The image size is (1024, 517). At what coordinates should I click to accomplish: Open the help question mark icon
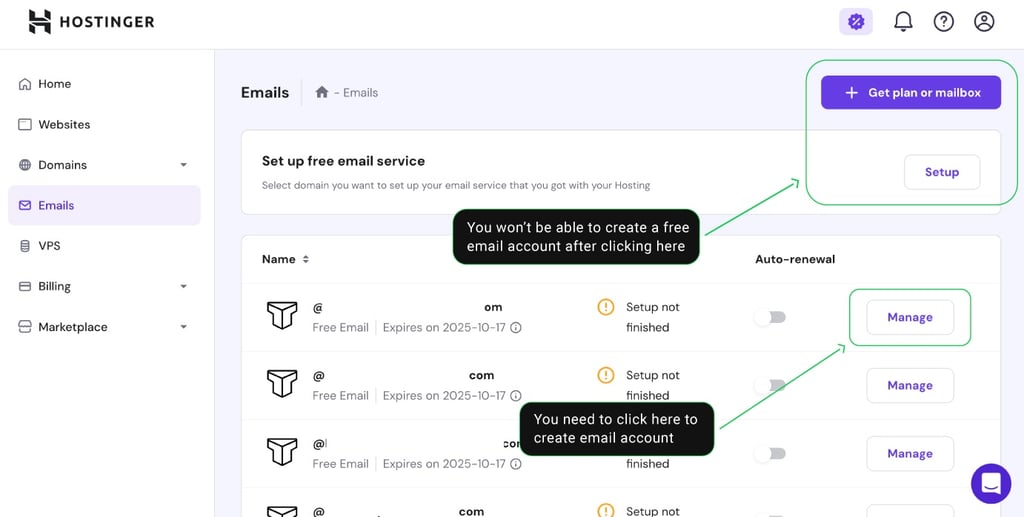[x=943, y=22]
